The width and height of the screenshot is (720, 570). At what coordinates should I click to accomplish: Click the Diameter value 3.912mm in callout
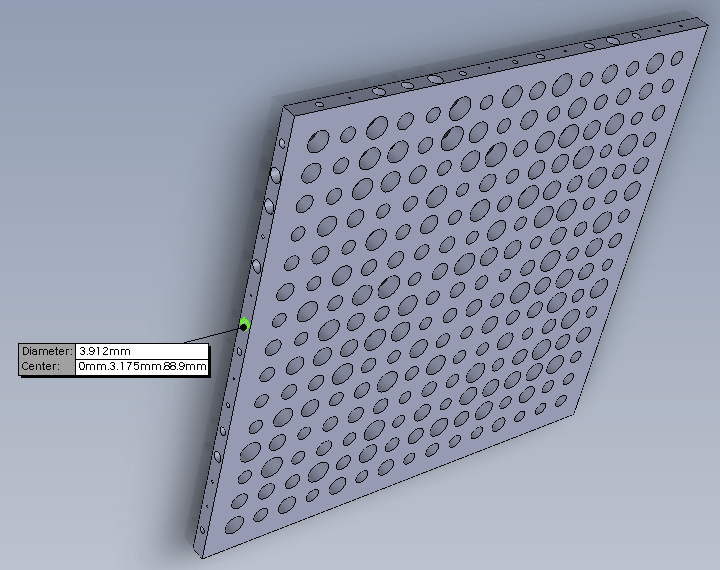point(141,351)
